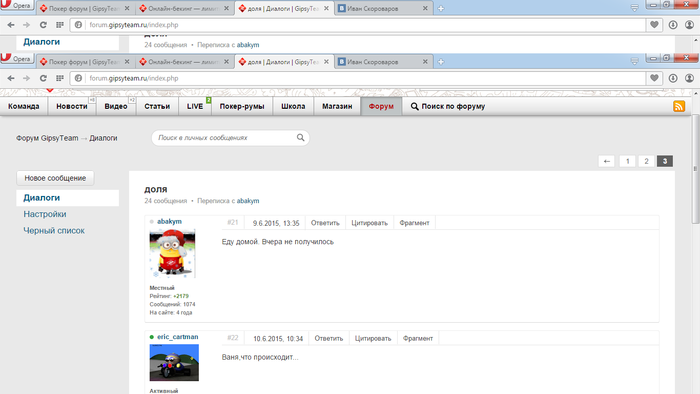
Task: Open the site info icon in front address bar
Action: pyautogui.click(x=79, y=78)
